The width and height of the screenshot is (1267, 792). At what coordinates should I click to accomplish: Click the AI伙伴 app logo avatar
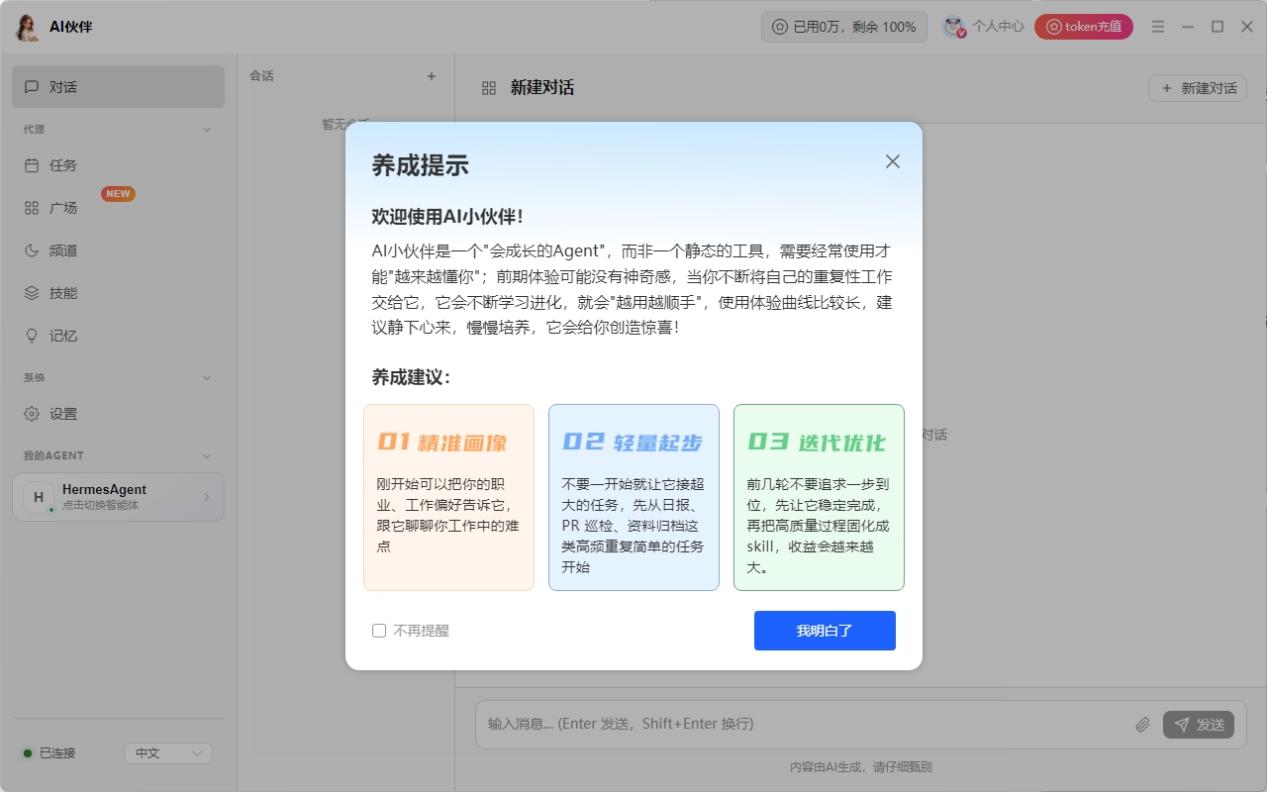tap(28, 27)
